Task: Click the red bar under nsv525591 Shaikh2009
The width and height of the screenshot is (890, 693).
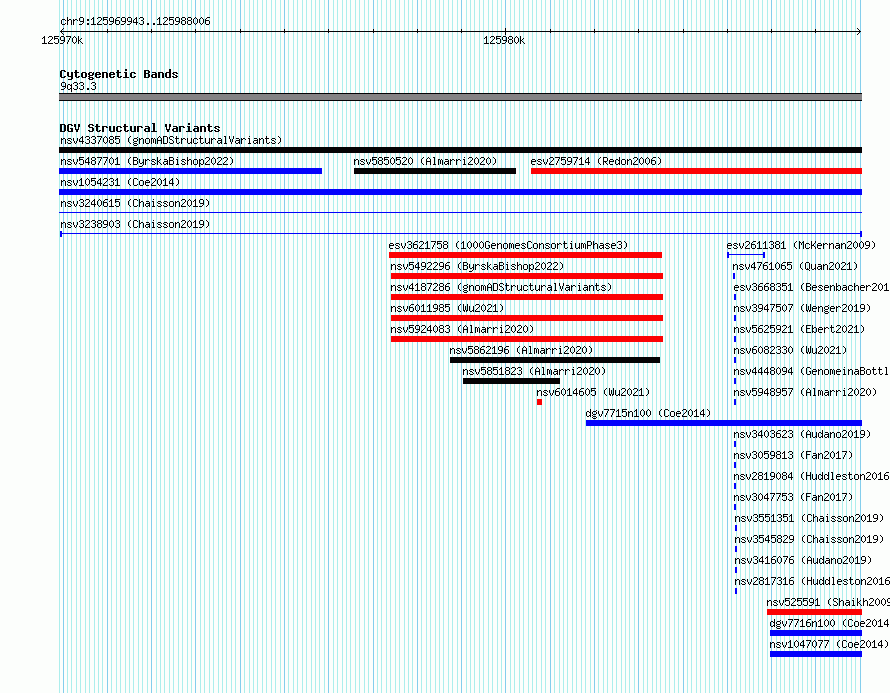Action: (815, 612)
